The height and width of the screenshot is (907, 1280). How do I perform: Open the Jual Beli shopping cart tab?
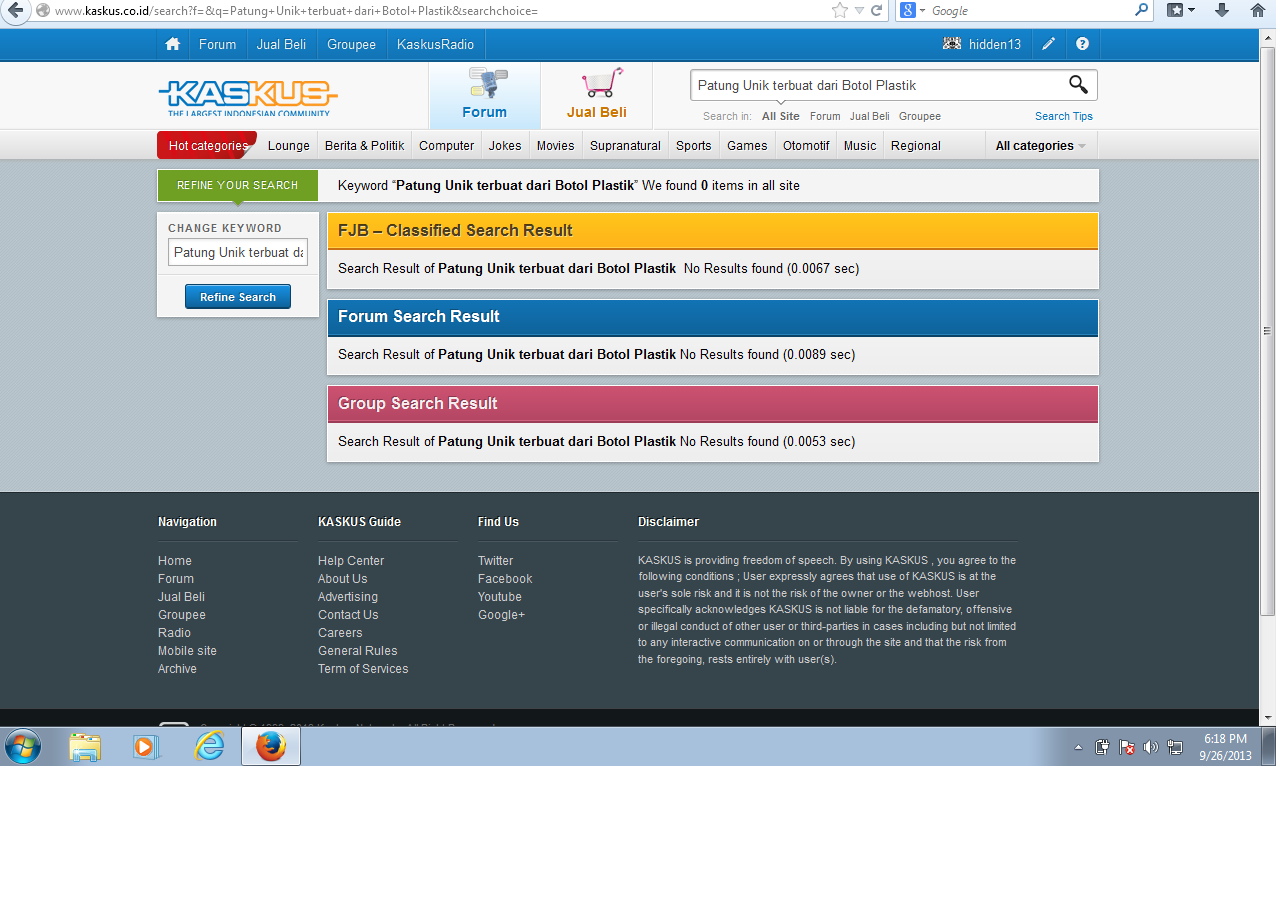(x=597, y=95)
